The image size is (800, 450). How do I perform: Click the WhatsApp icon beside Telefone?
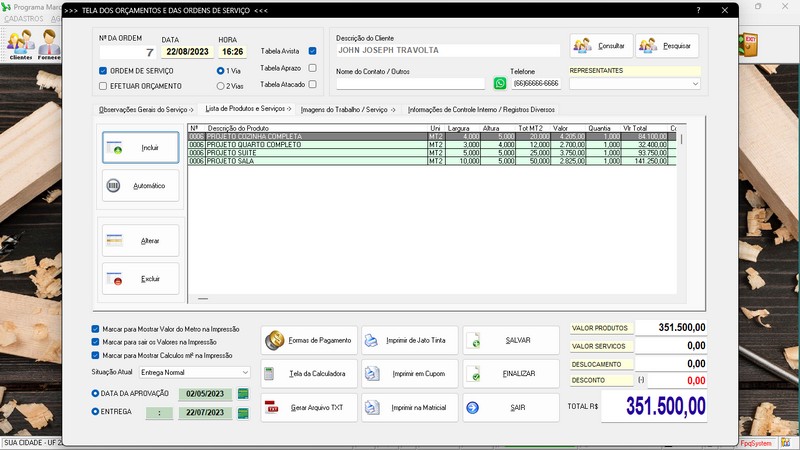pos(500,84)
